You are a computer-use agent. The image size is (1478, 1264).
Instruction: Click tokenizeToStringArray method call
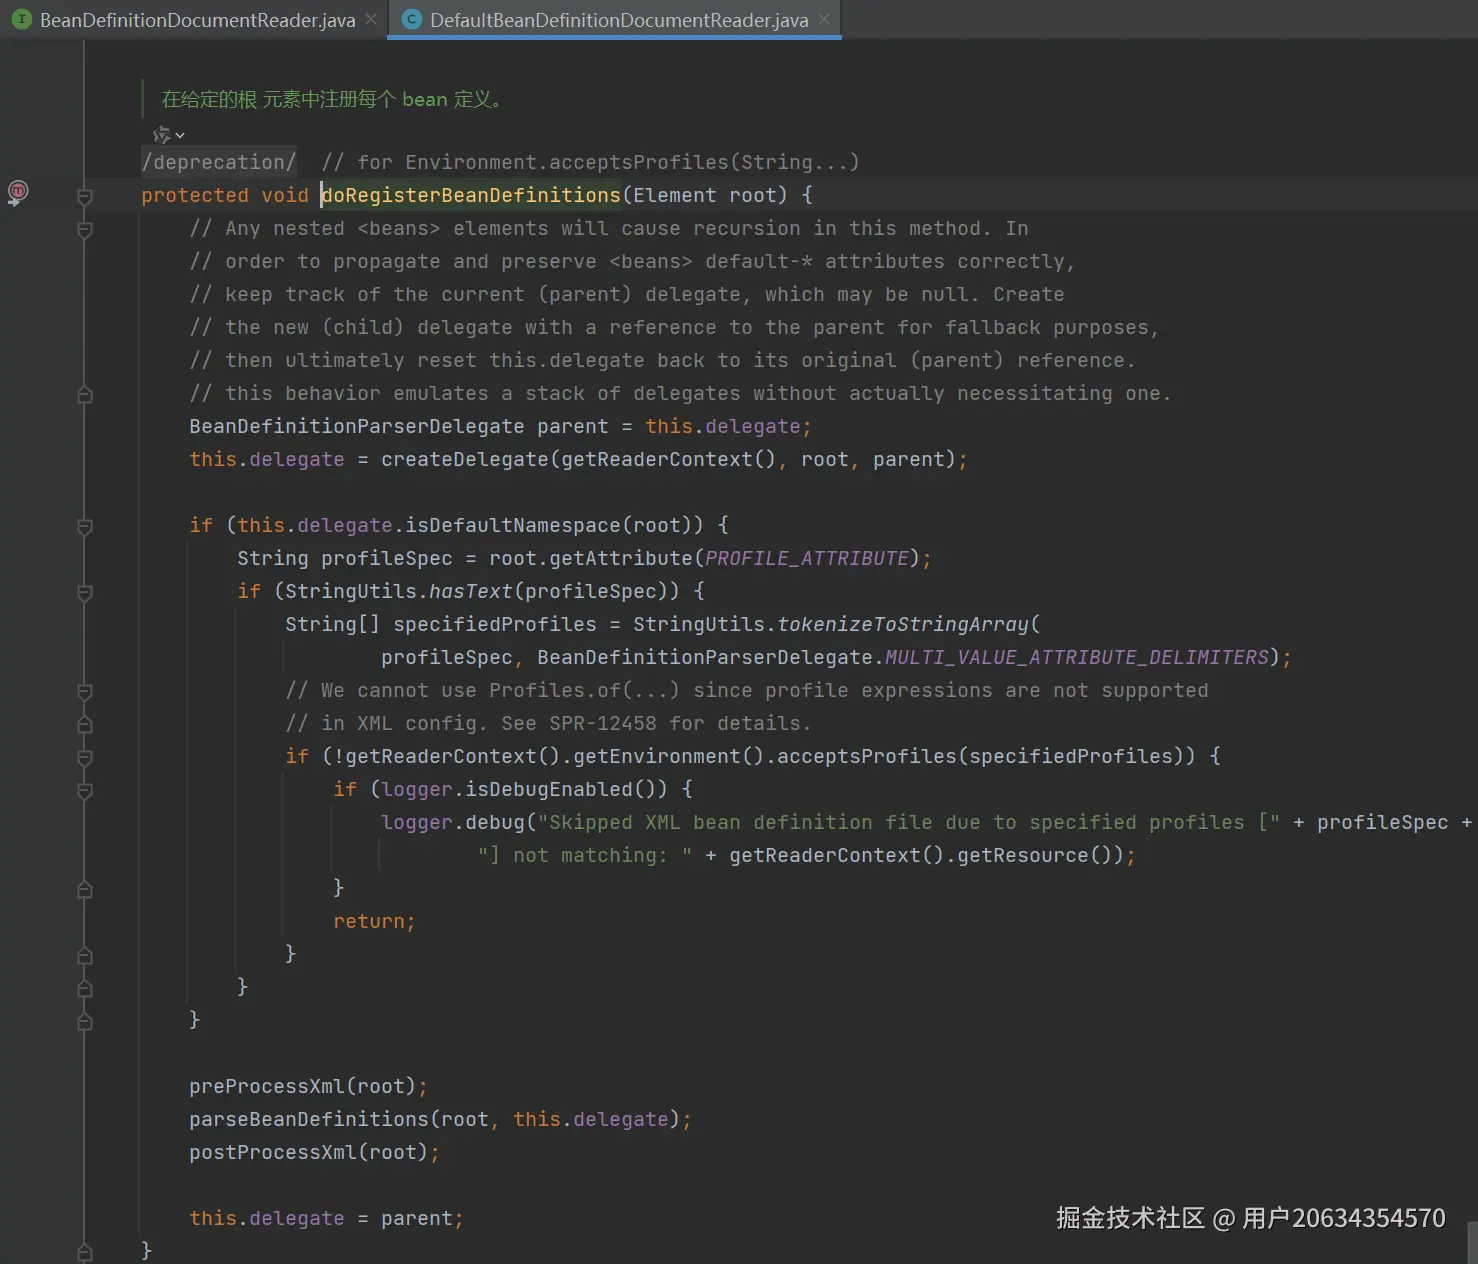click(903, 624)
